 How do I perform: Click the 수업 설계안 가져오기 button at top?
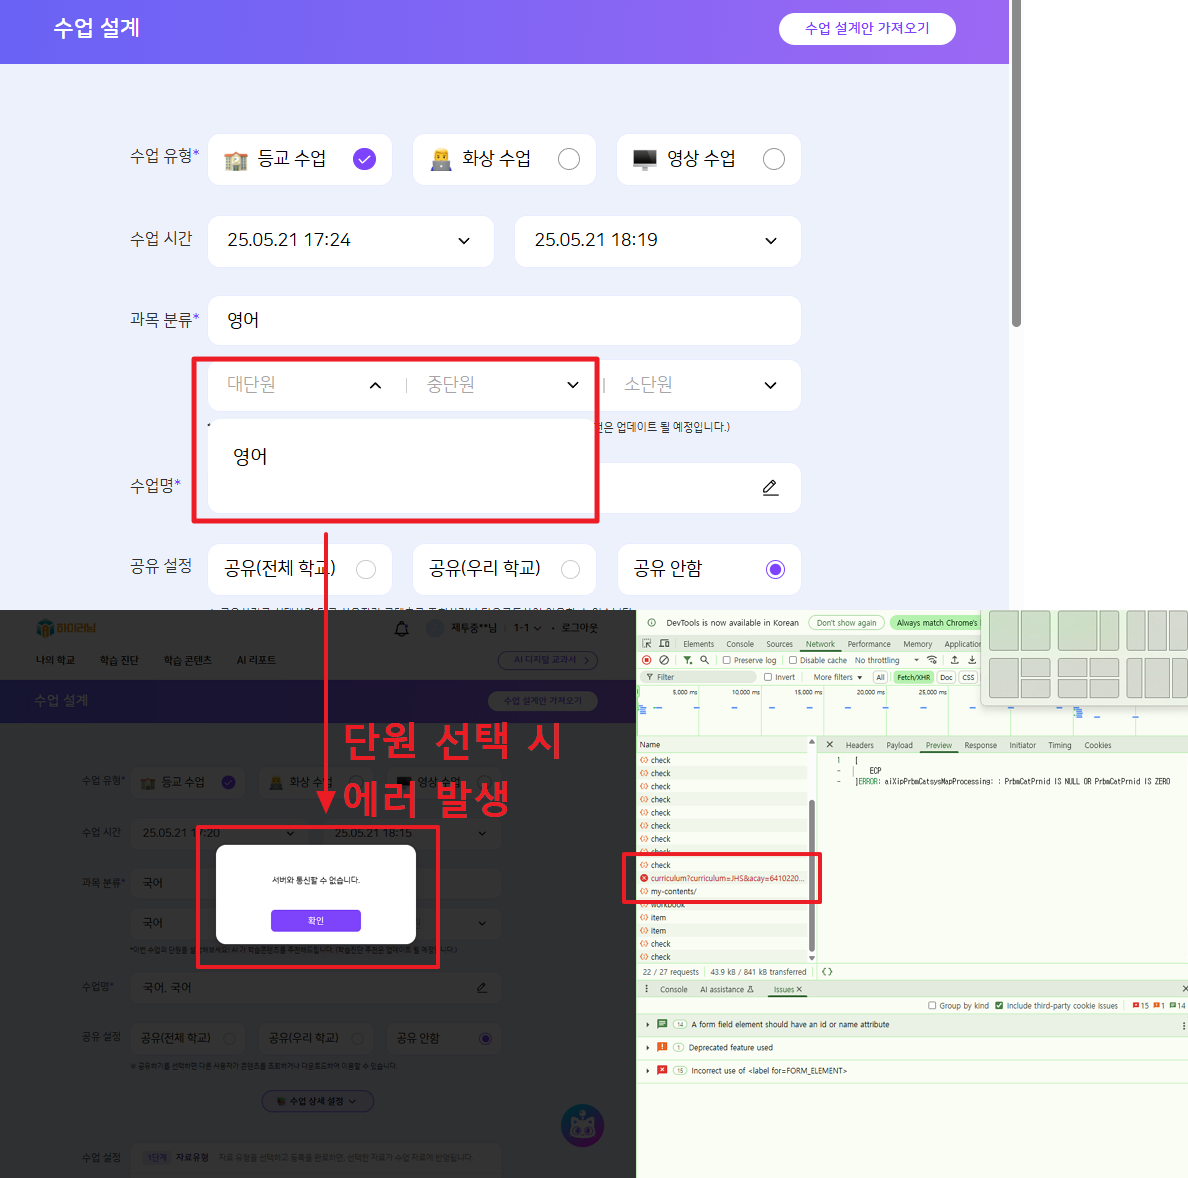(867, 29)
